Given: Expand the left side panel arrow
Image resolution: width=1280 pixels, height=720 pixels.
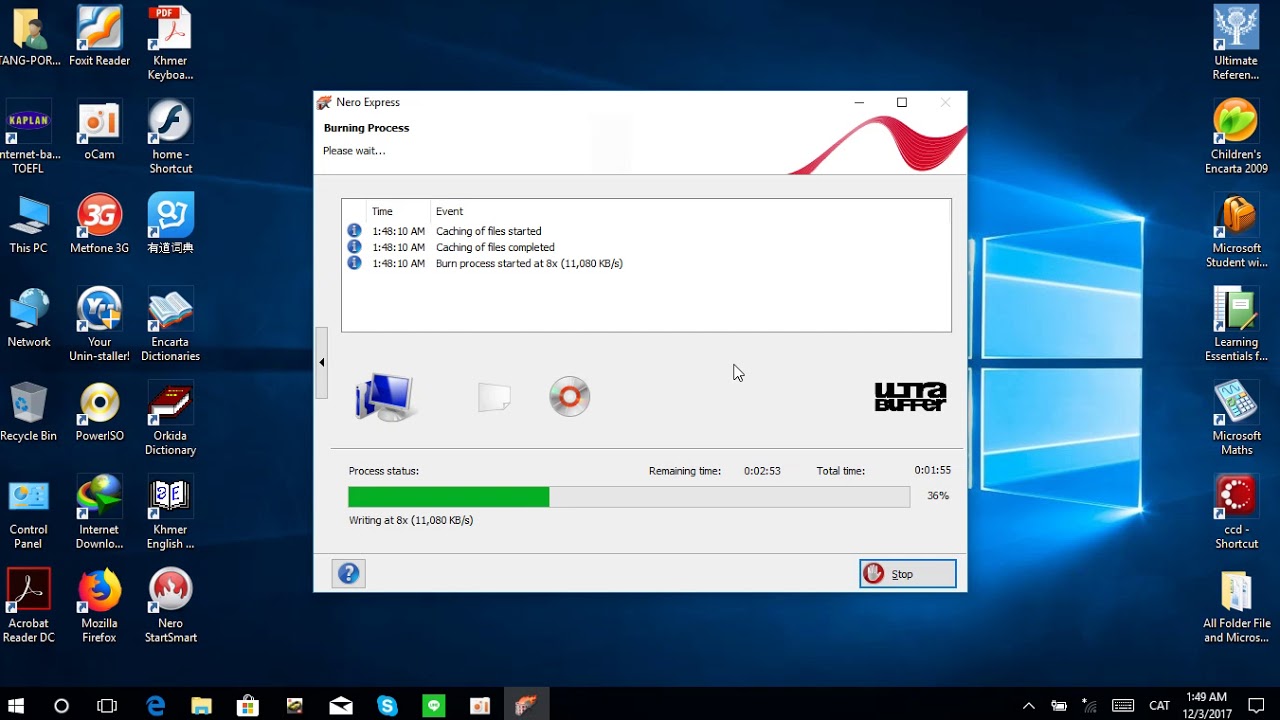Looking at the screenshot, I should (x=321, y=362).
